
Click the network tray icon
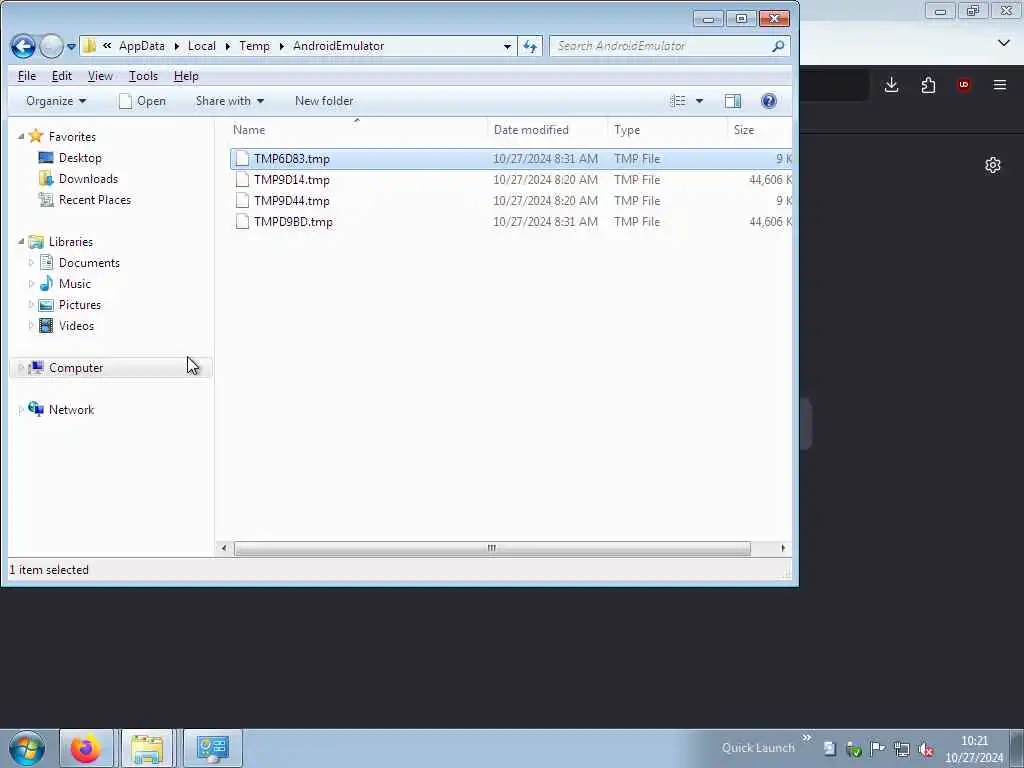click(902, 749)
